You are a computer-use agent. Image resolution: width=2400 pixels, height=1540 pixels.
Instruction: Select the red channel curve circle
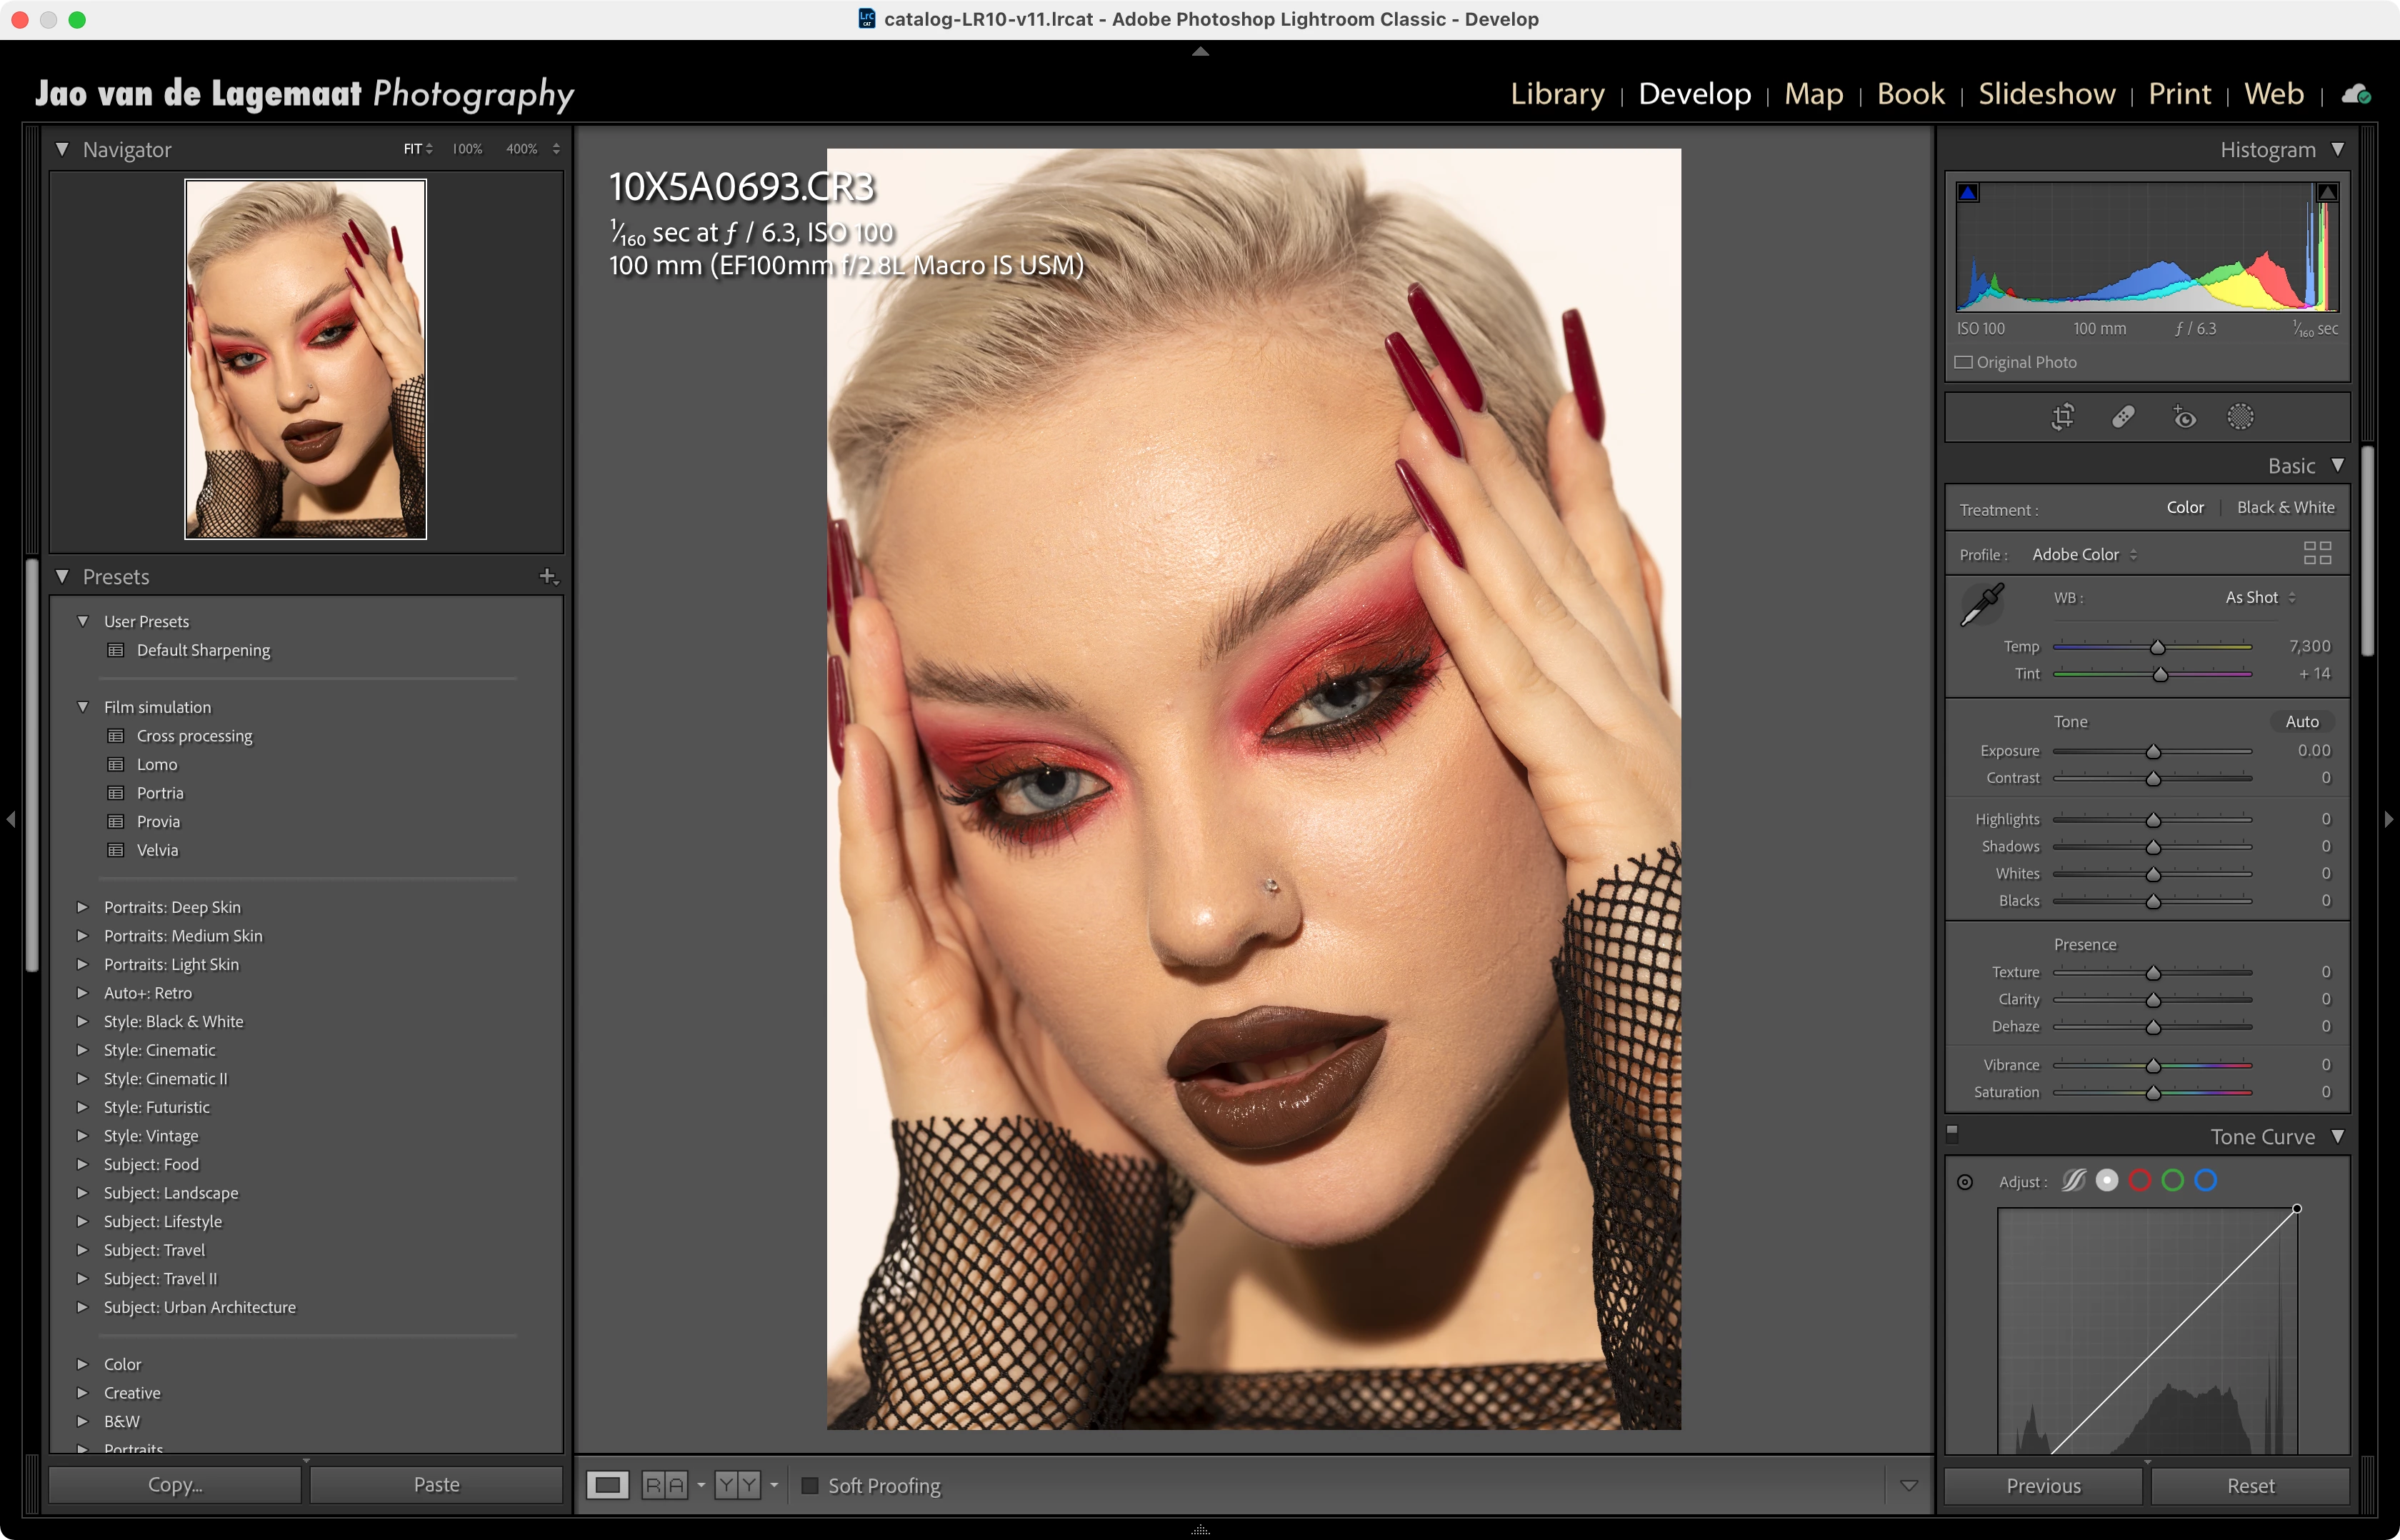tap(2140, 1181)
